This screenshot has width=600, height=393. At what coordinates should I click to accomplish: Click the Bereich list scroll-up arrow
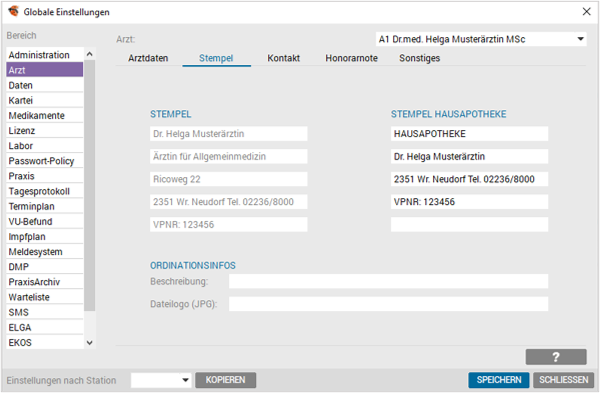tap(90, 54)
